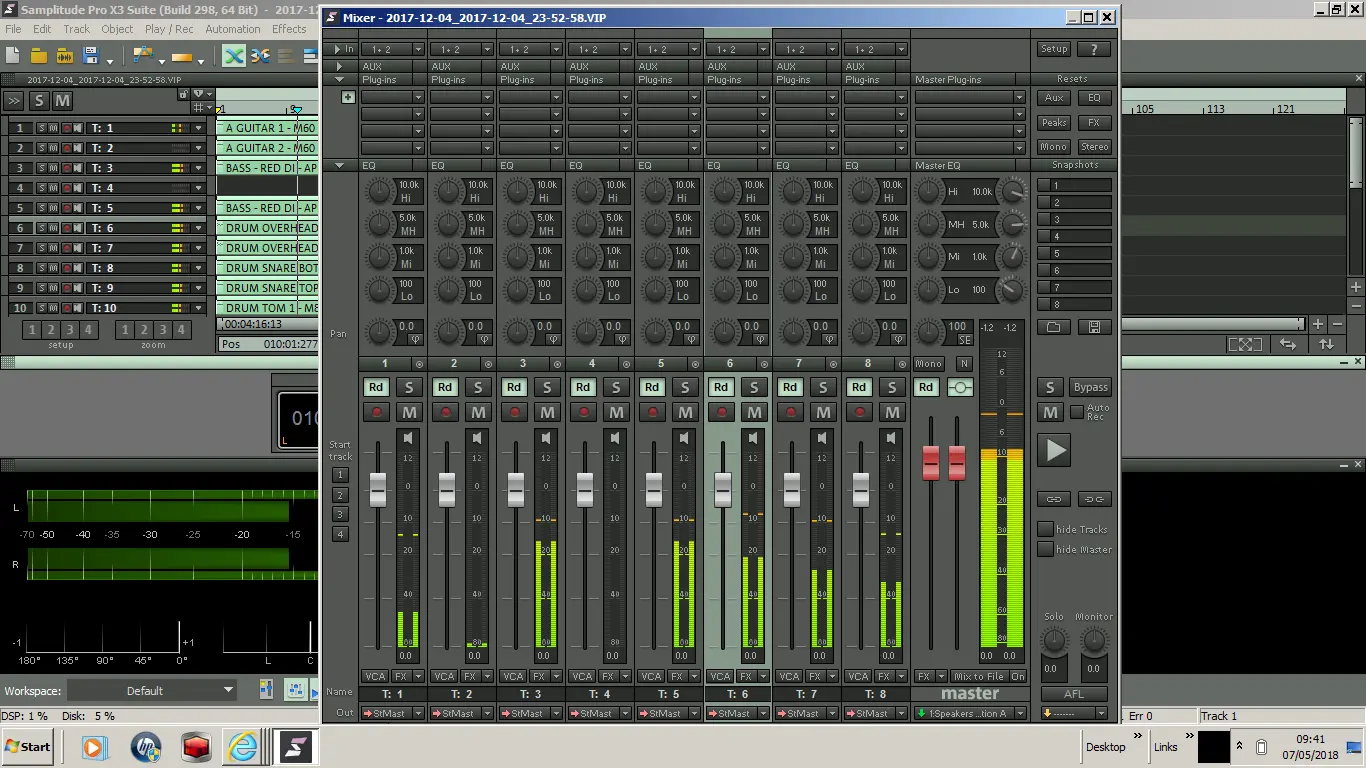1366x768 pixels.
Task: Click the channel 6 volume fader
Action: point(723,490)
